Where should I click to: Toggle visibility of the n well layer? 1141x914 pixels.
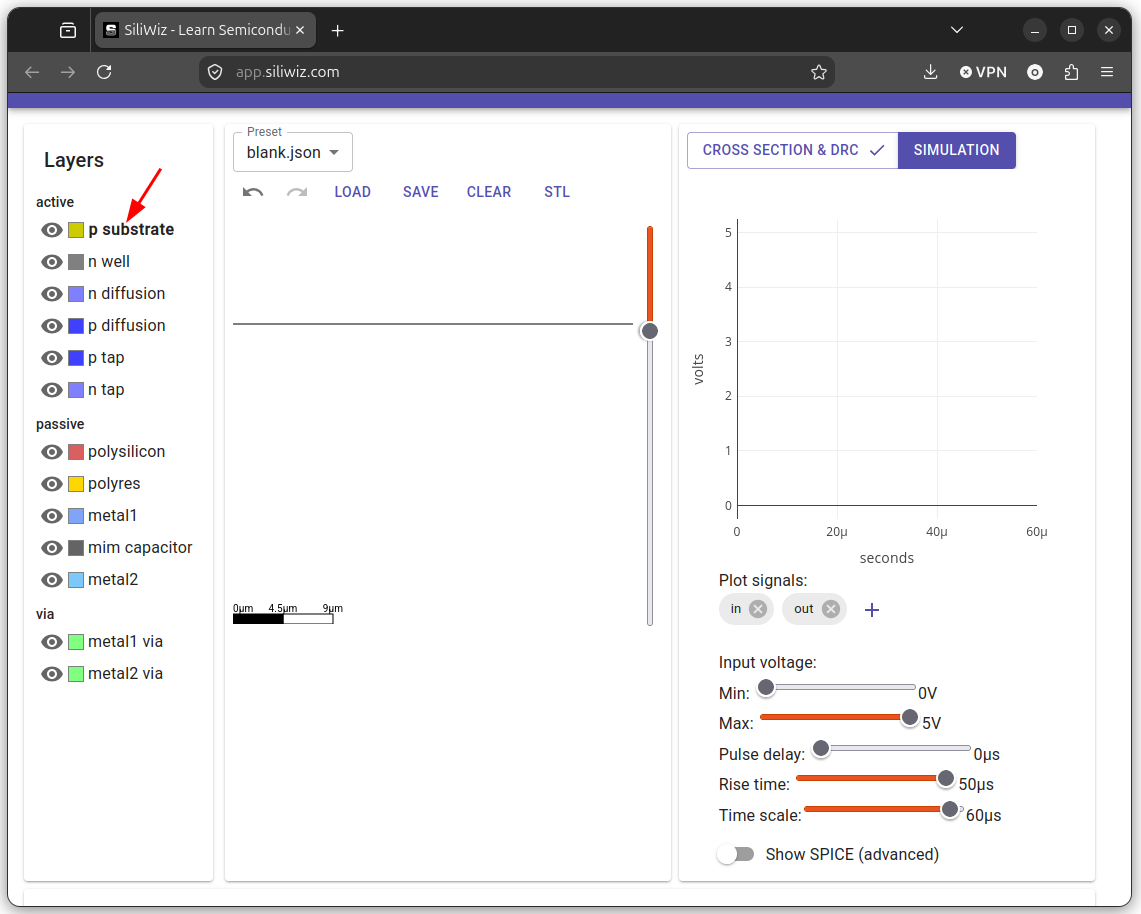[x=51, y=262]
